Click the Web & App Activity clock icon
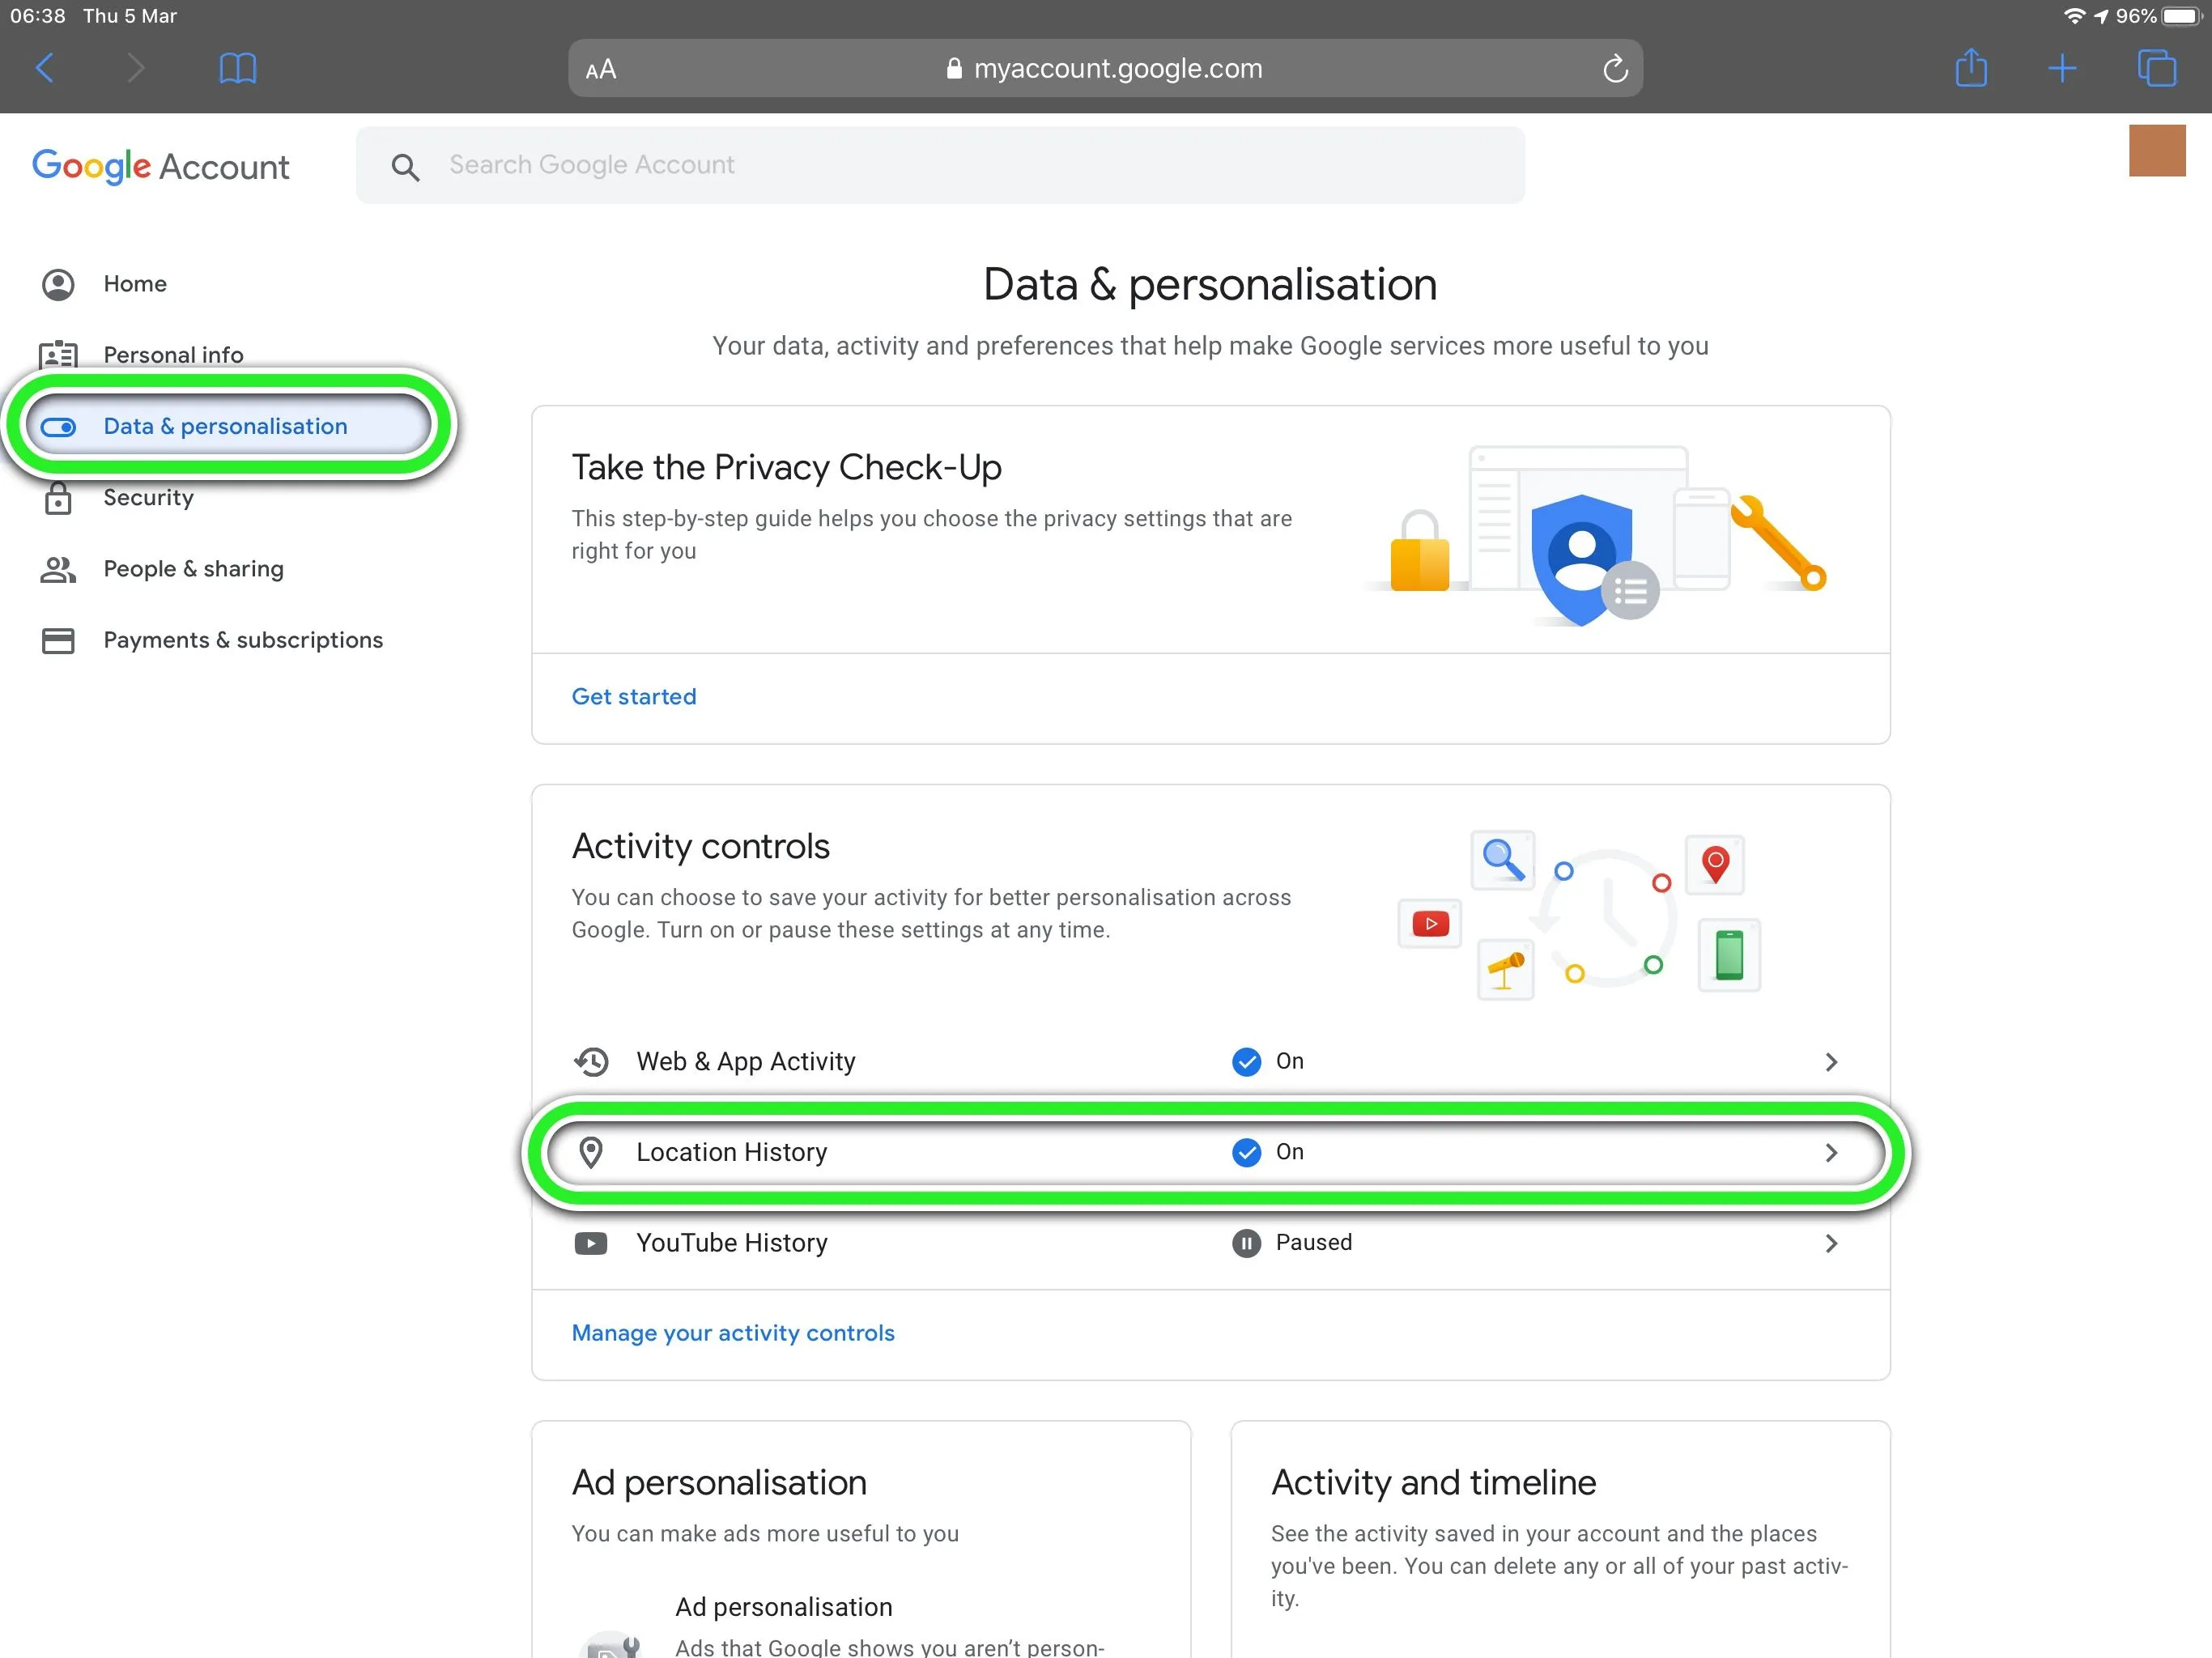2212x1658 pixels. (x=591, y=1061)
